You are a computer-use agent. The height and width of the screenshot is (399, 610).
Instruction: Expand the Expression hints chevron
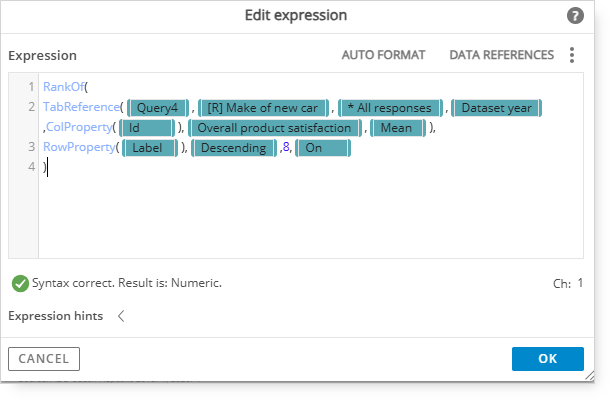click(x=121, y=316)
